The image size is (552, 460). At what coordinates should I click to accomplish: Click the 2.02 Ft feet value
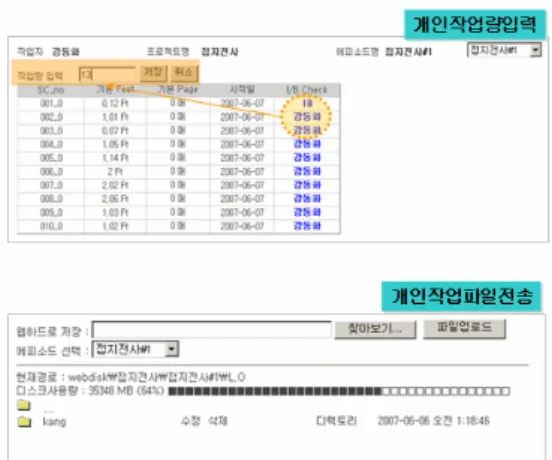(x=115, y=185)
